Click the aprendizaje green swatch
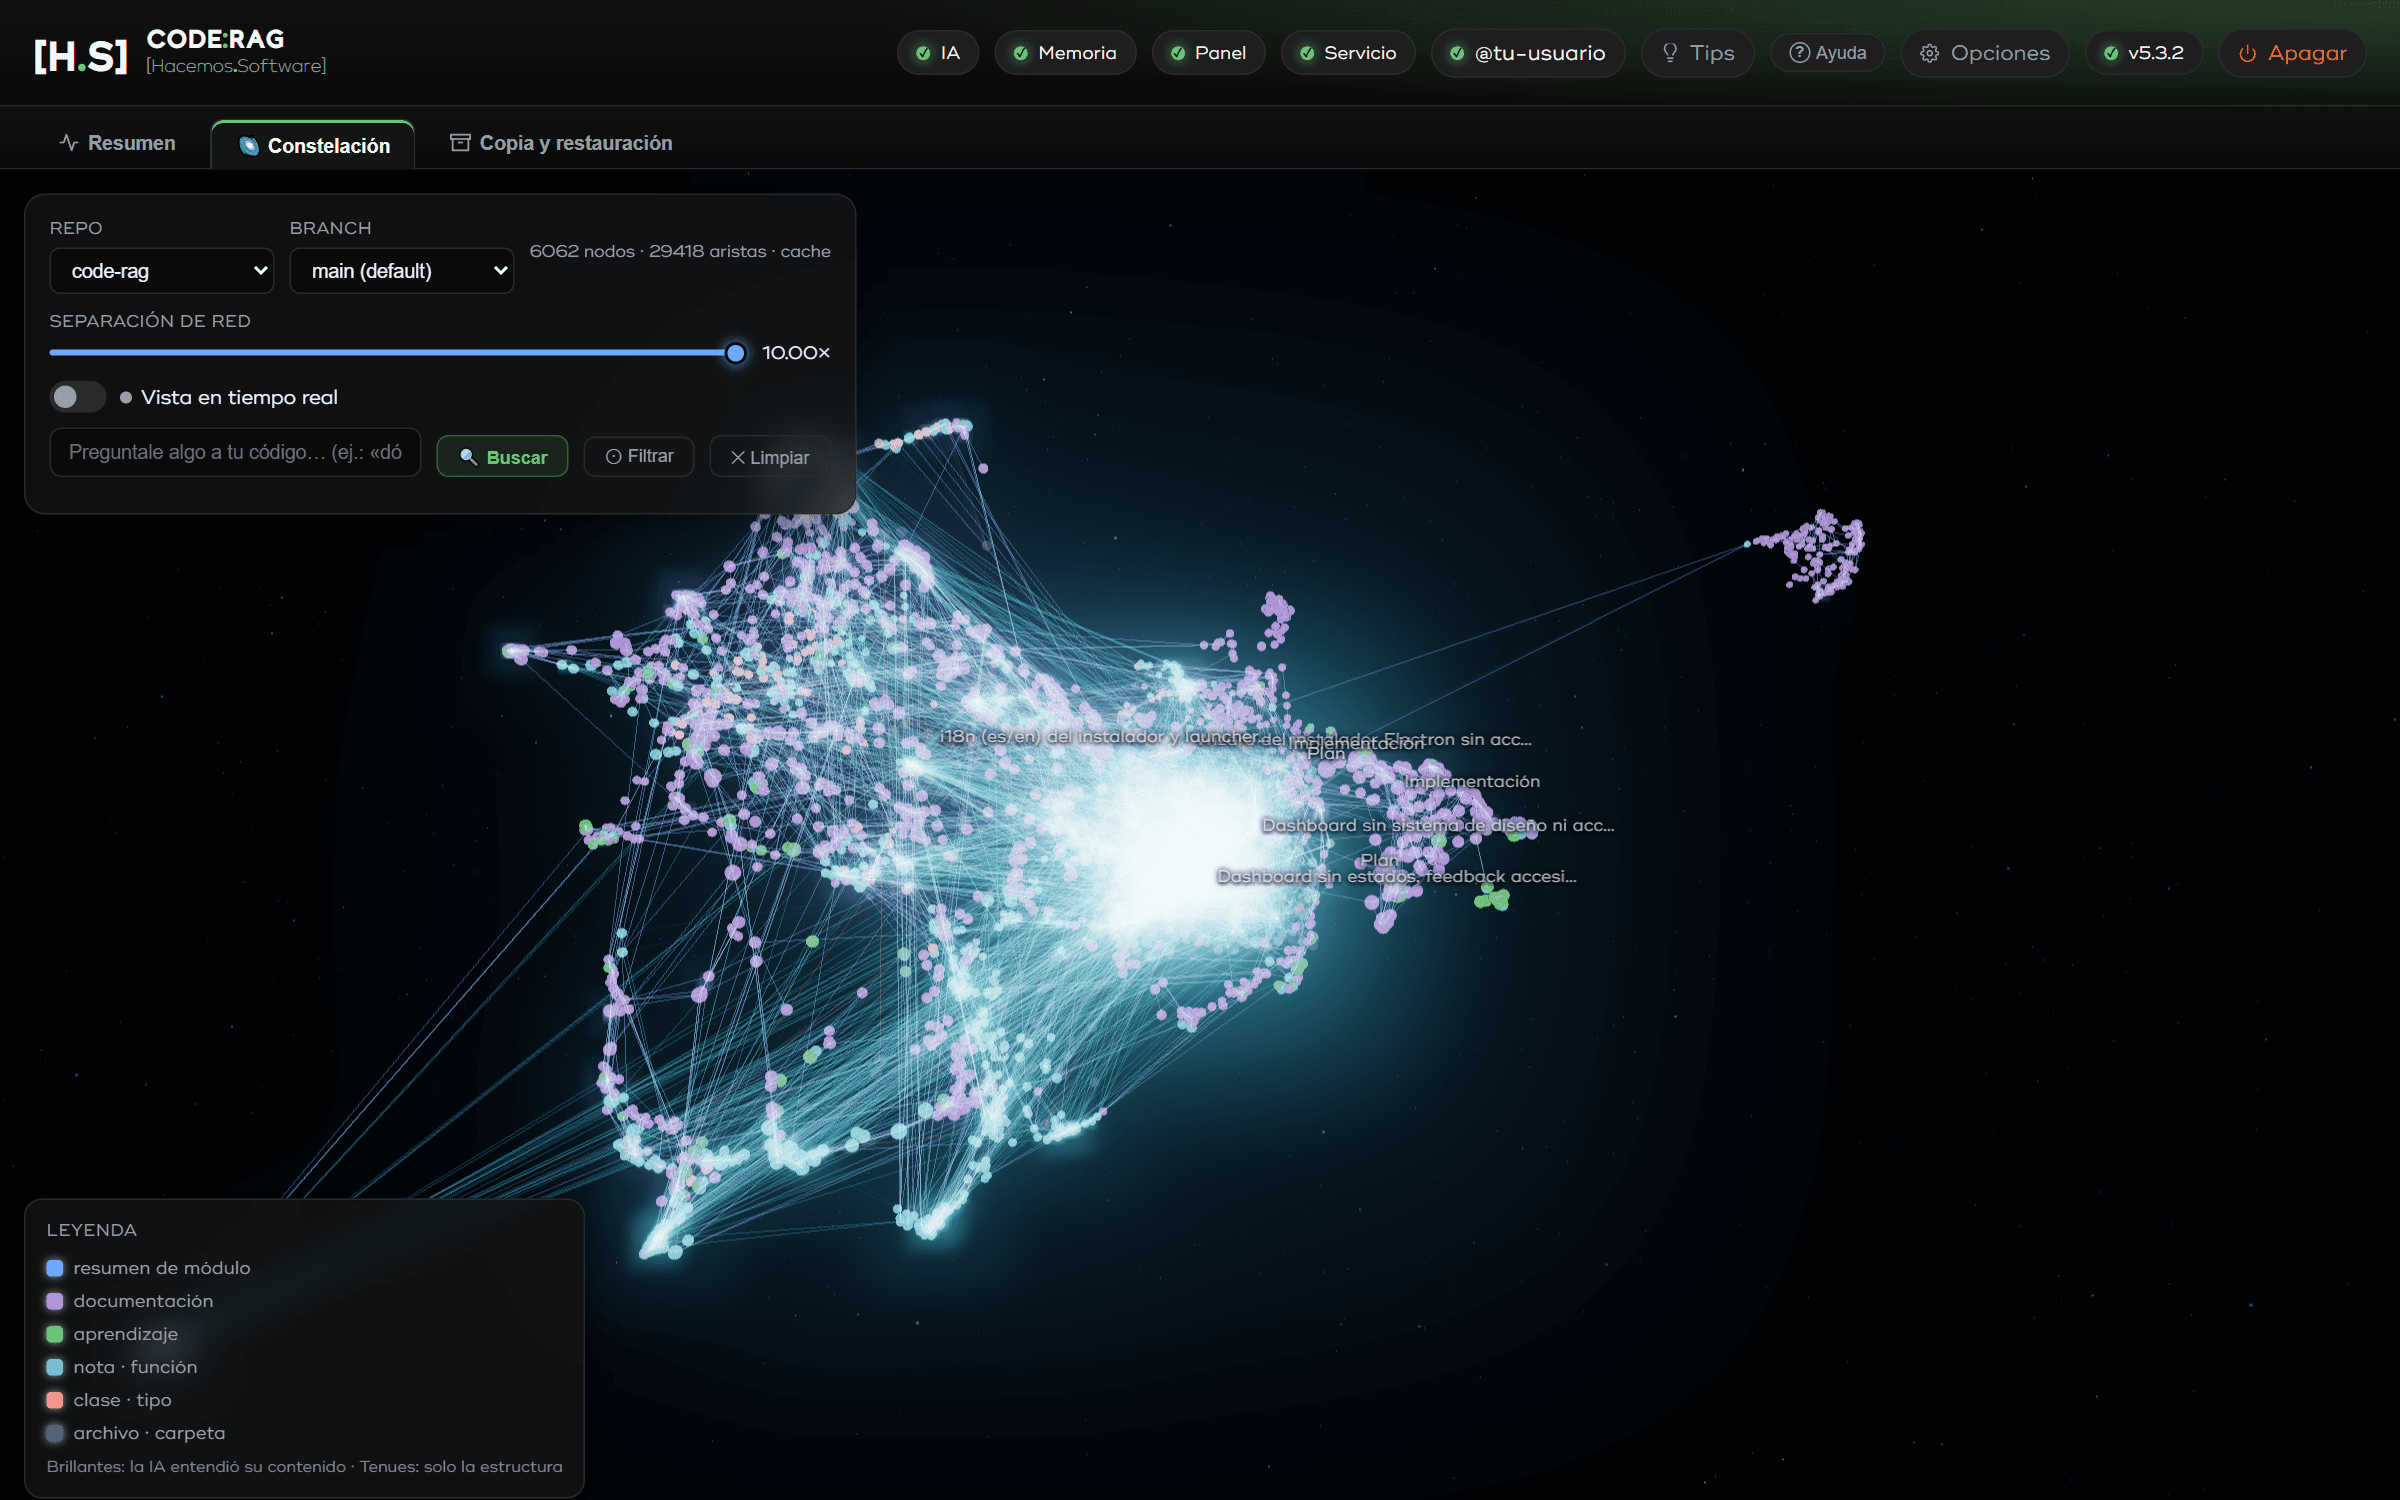 coord(55,1334)
